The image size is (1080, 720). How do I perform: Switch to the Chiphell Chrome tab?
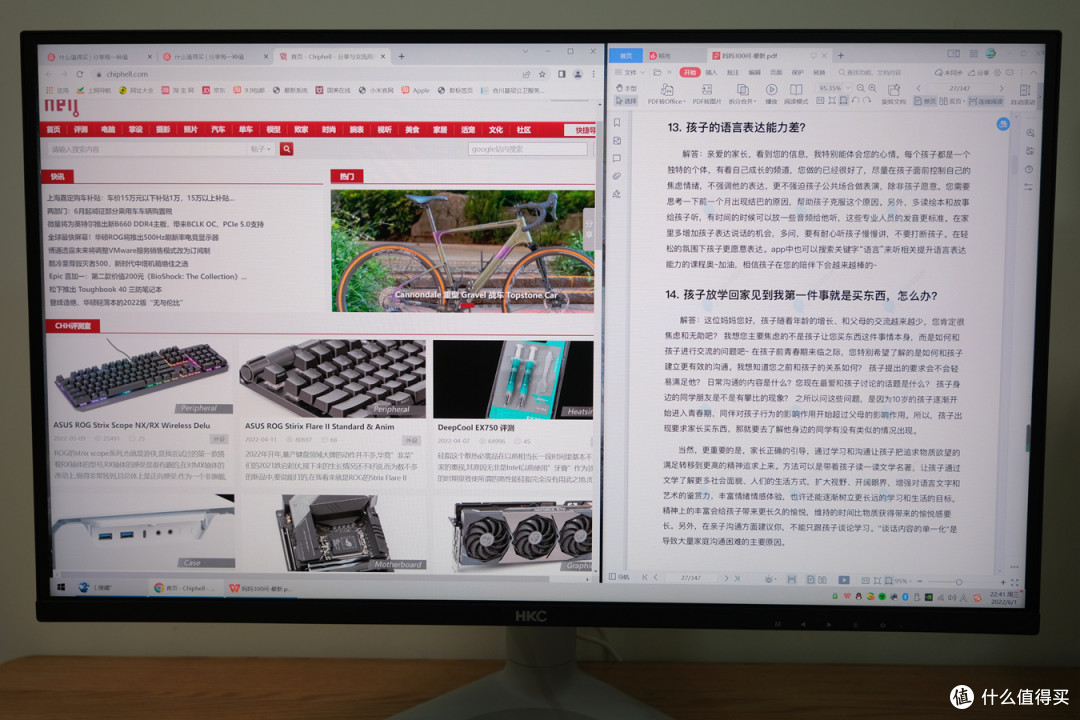(x=333, y=56)
